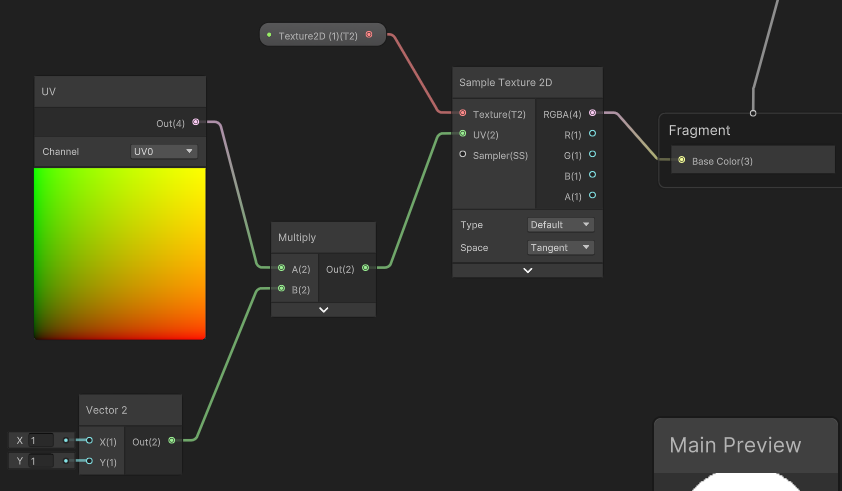Select the UV node title bar
The width and height of the screenshot is (842, 491).
click(120, 91)
